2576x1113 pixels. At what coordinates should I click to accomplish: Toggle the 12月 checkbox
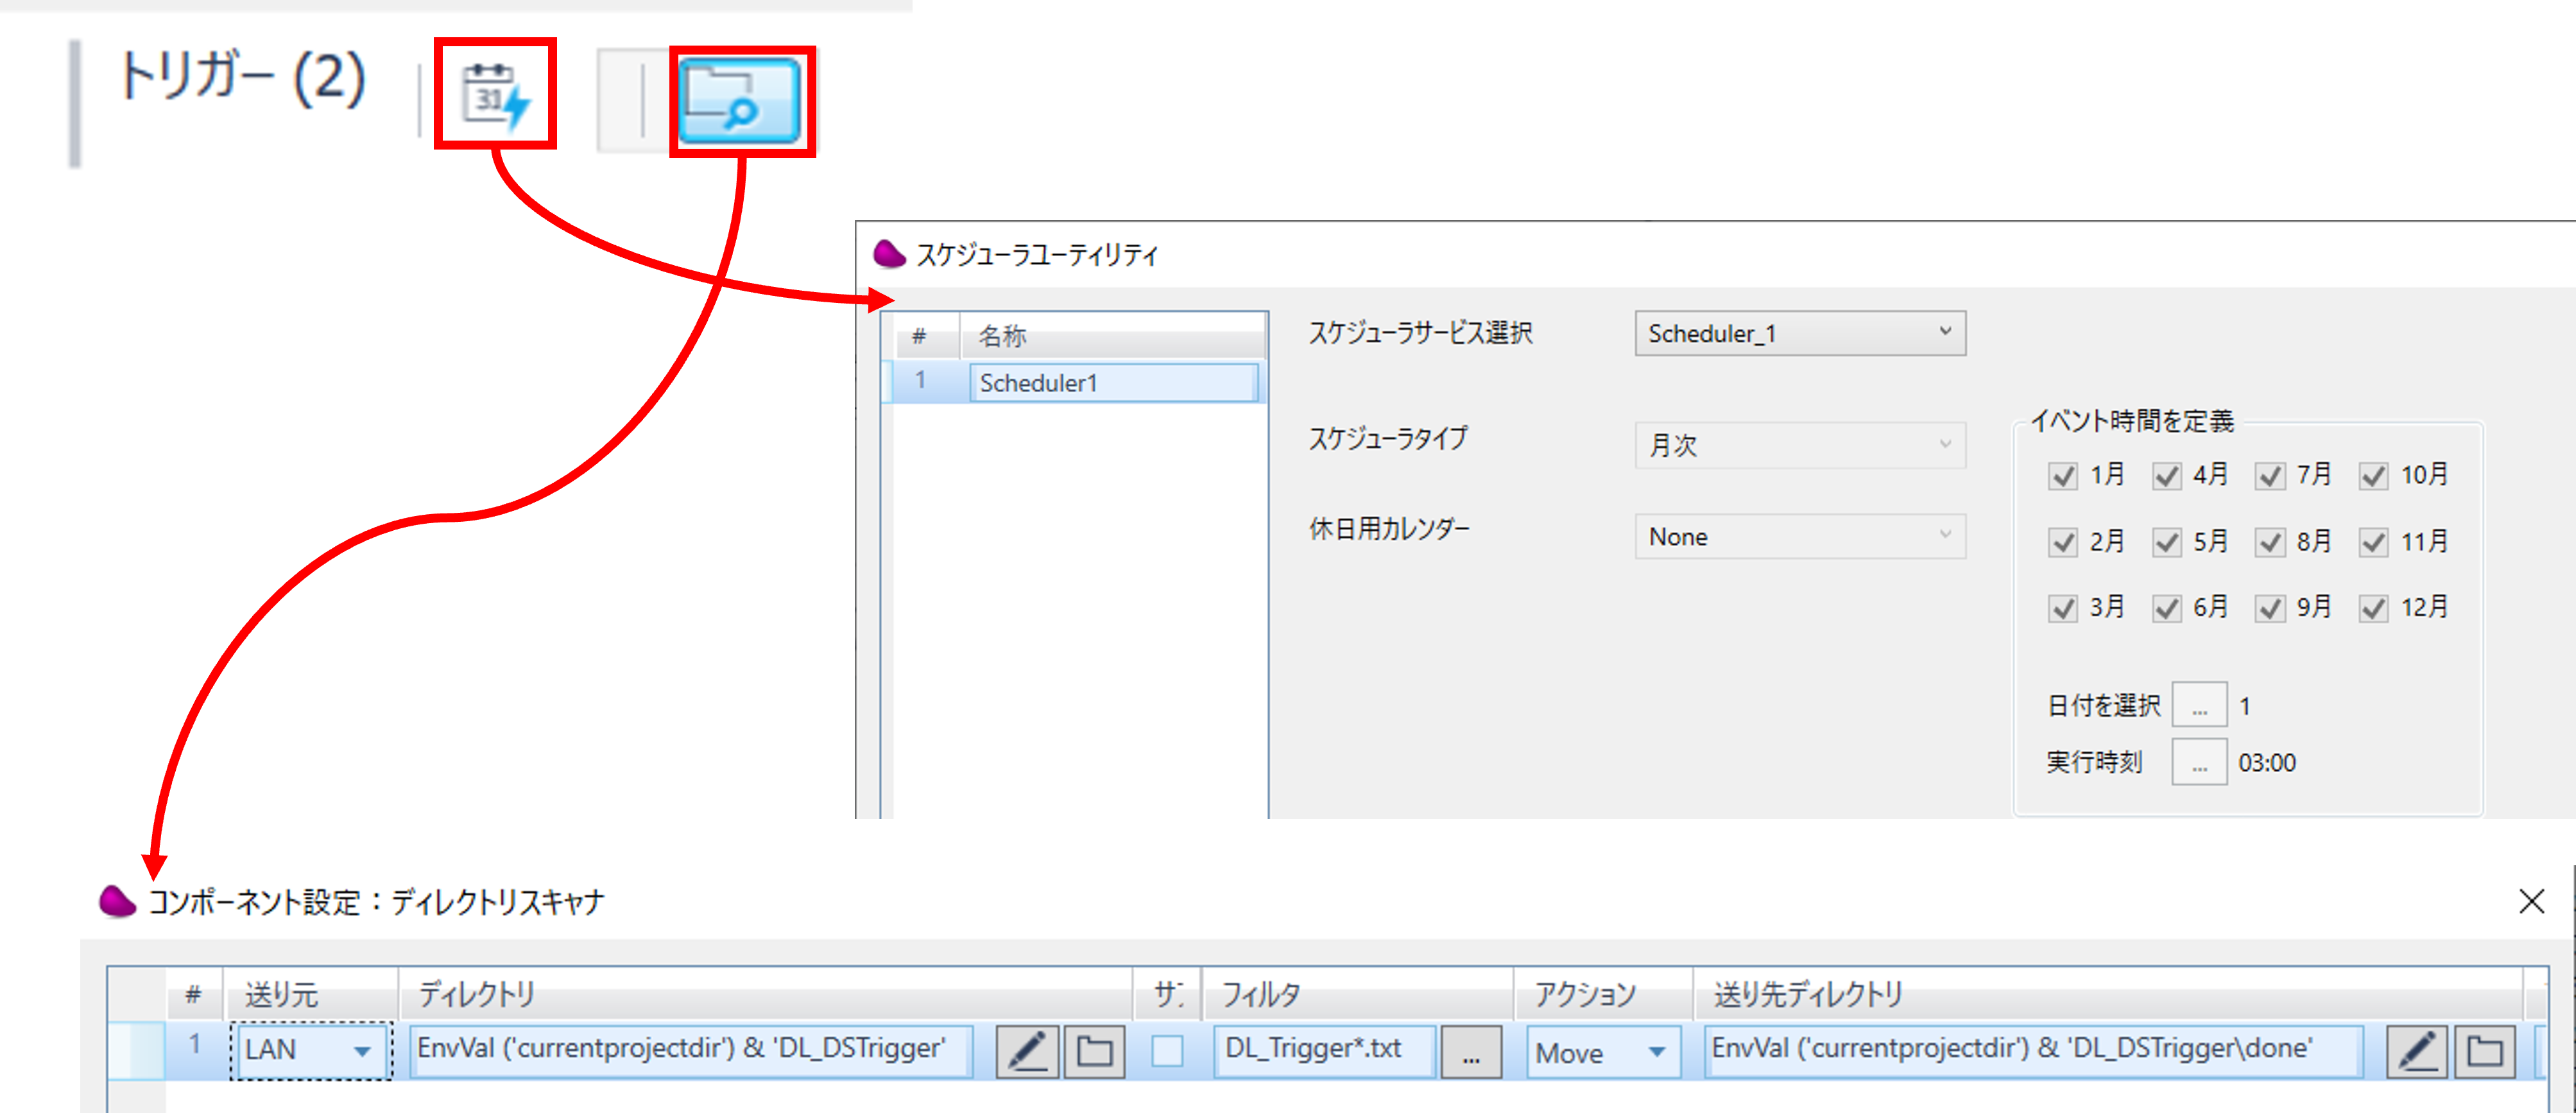(2374, 609)
